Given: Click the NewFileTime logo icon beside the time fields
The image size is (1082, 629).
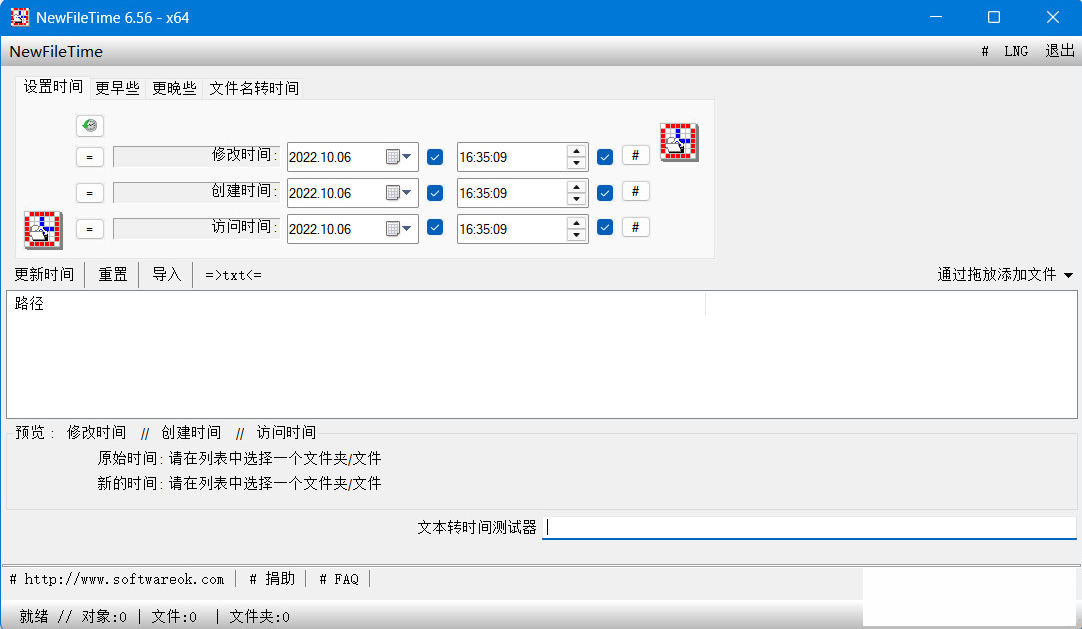Looking at the screenshot, I should [x=679, y=142].
